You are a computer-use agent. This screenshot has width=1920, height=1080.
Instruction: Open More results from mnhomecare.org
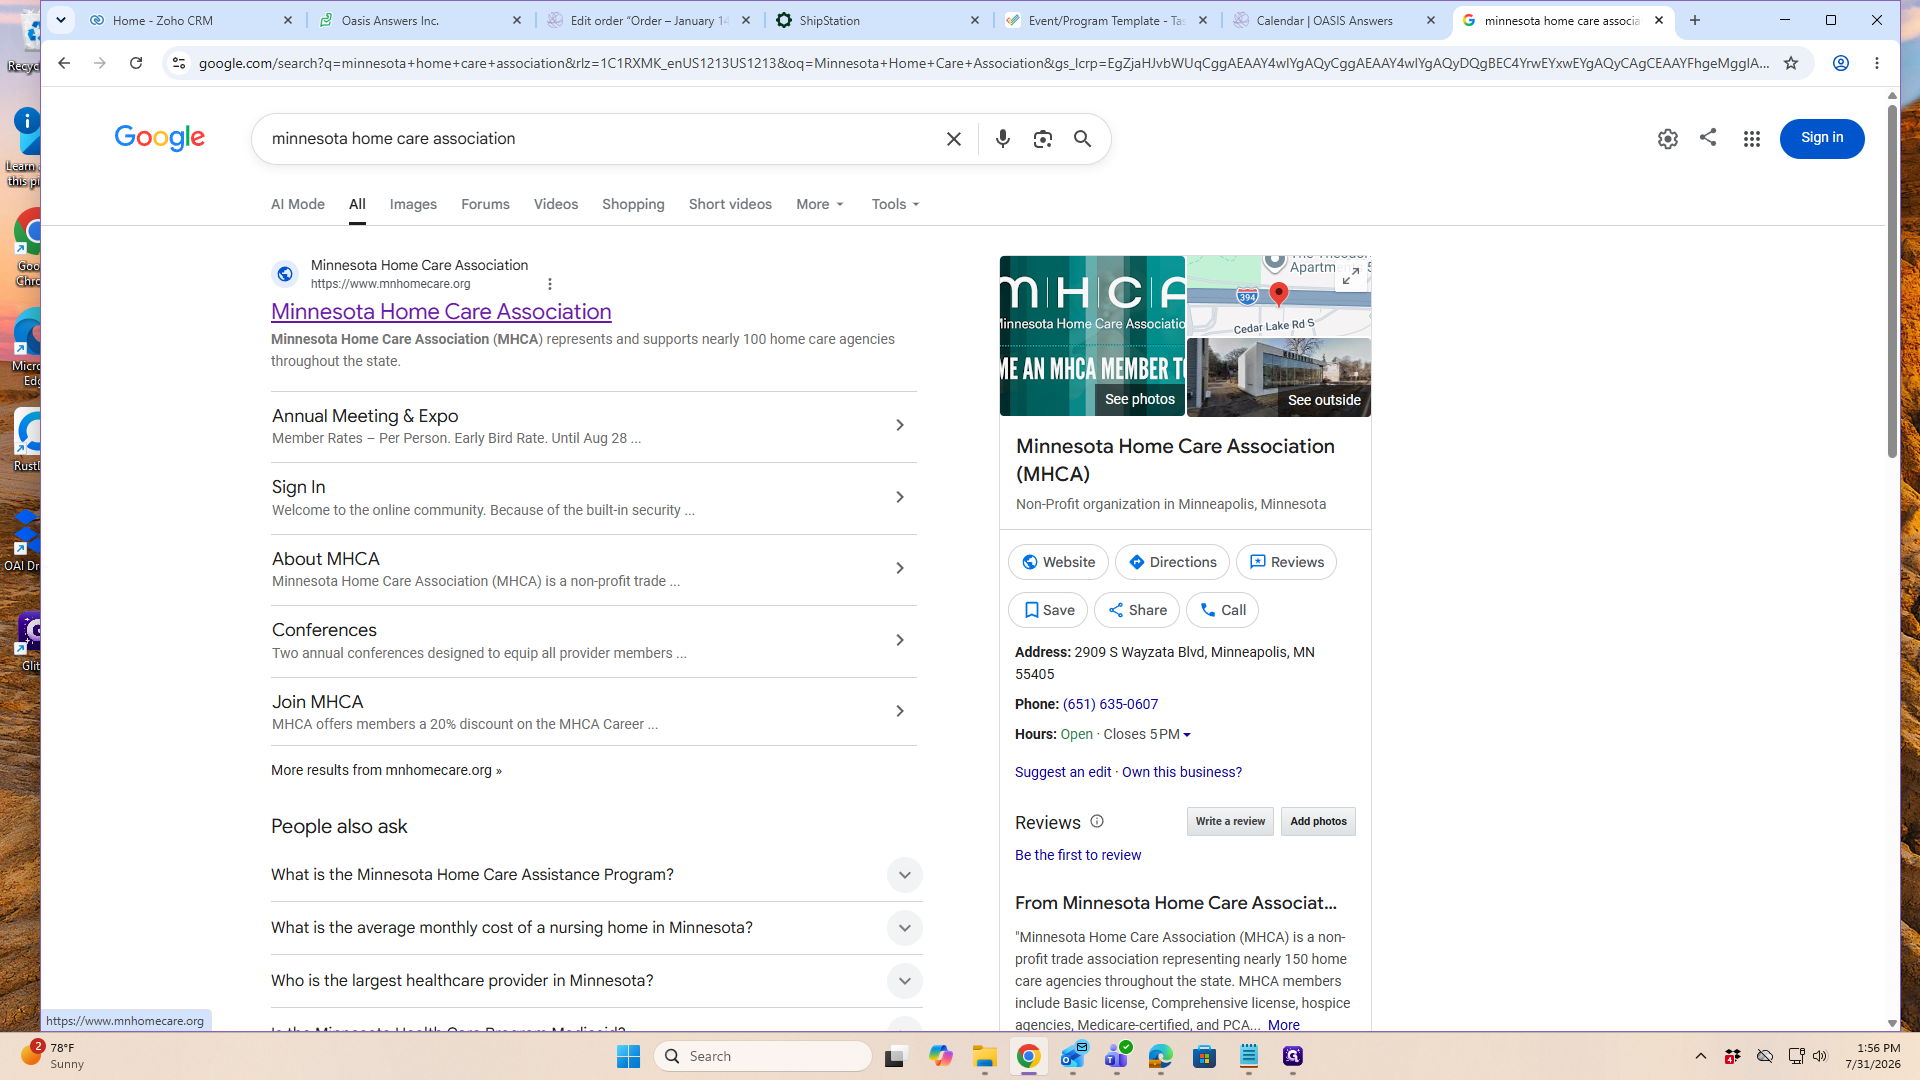tap(386, 770)
